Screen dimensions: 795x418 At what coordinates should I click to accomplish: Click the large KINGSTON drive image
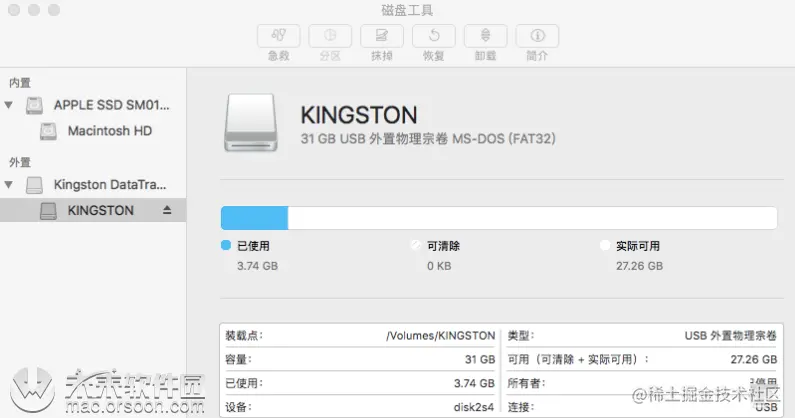pos(251,123)
